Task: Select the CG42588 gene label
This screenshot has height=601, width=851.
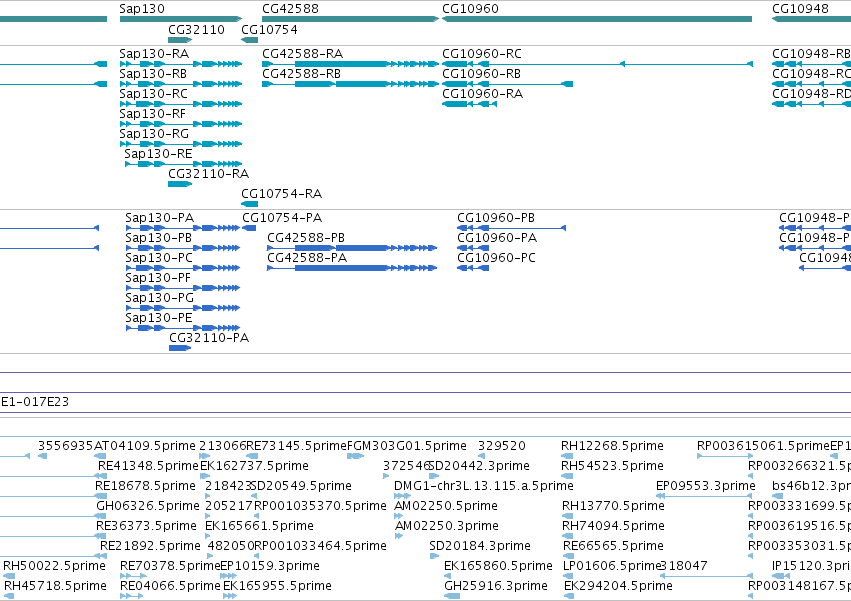Action: pyautogui.click(x=290, y=9)
